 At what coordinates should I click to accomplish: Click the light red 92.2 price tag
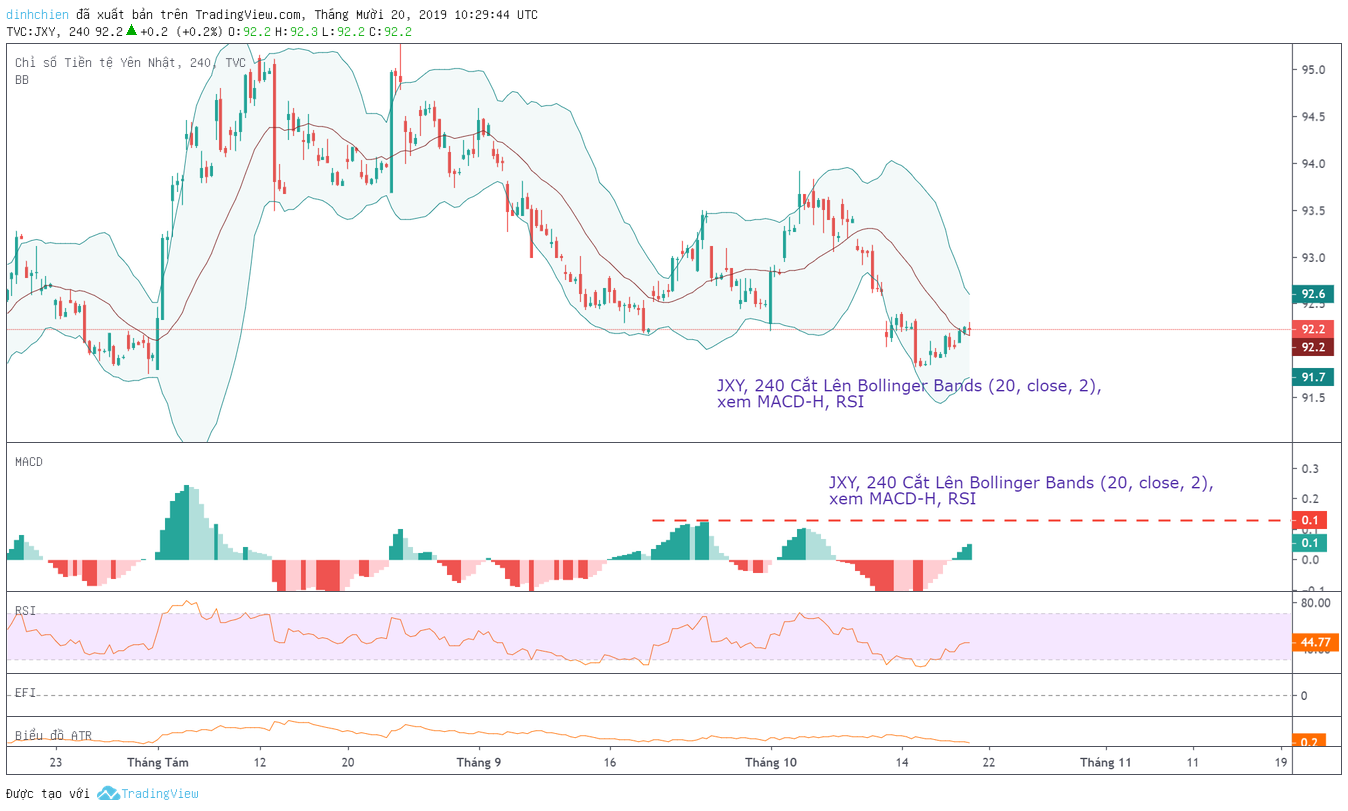(1313, 329)
